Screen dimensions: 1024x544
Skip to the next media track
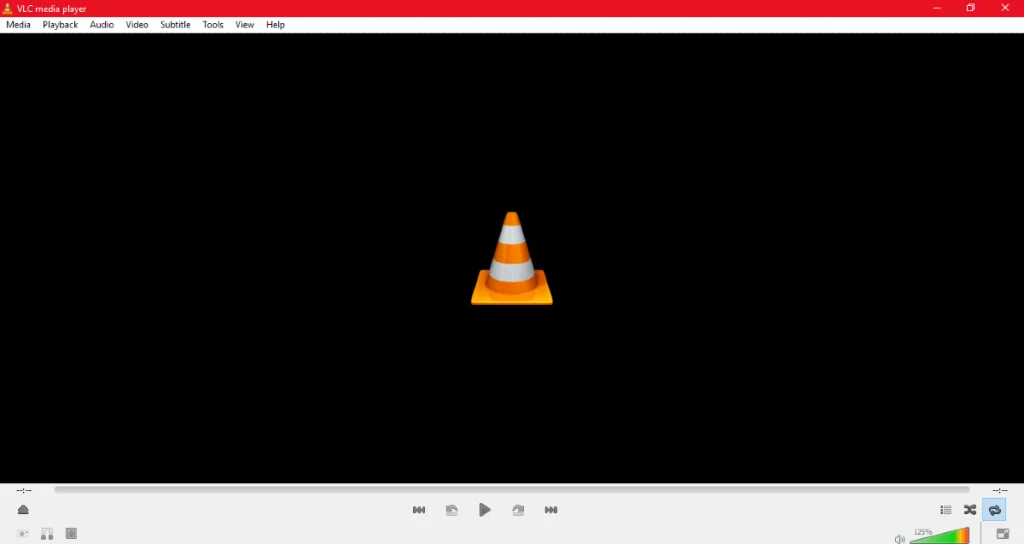click(x=551, y=510)
